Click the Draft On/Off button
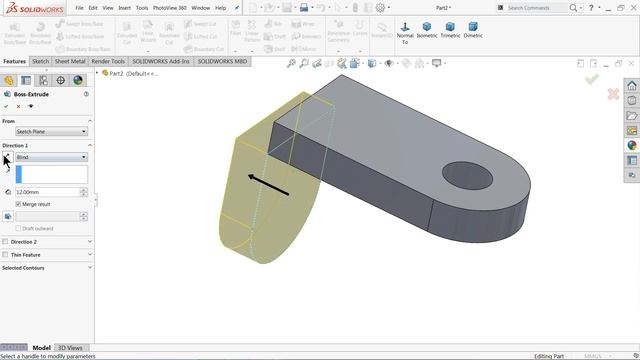The image size is (640, 360). 8,216
